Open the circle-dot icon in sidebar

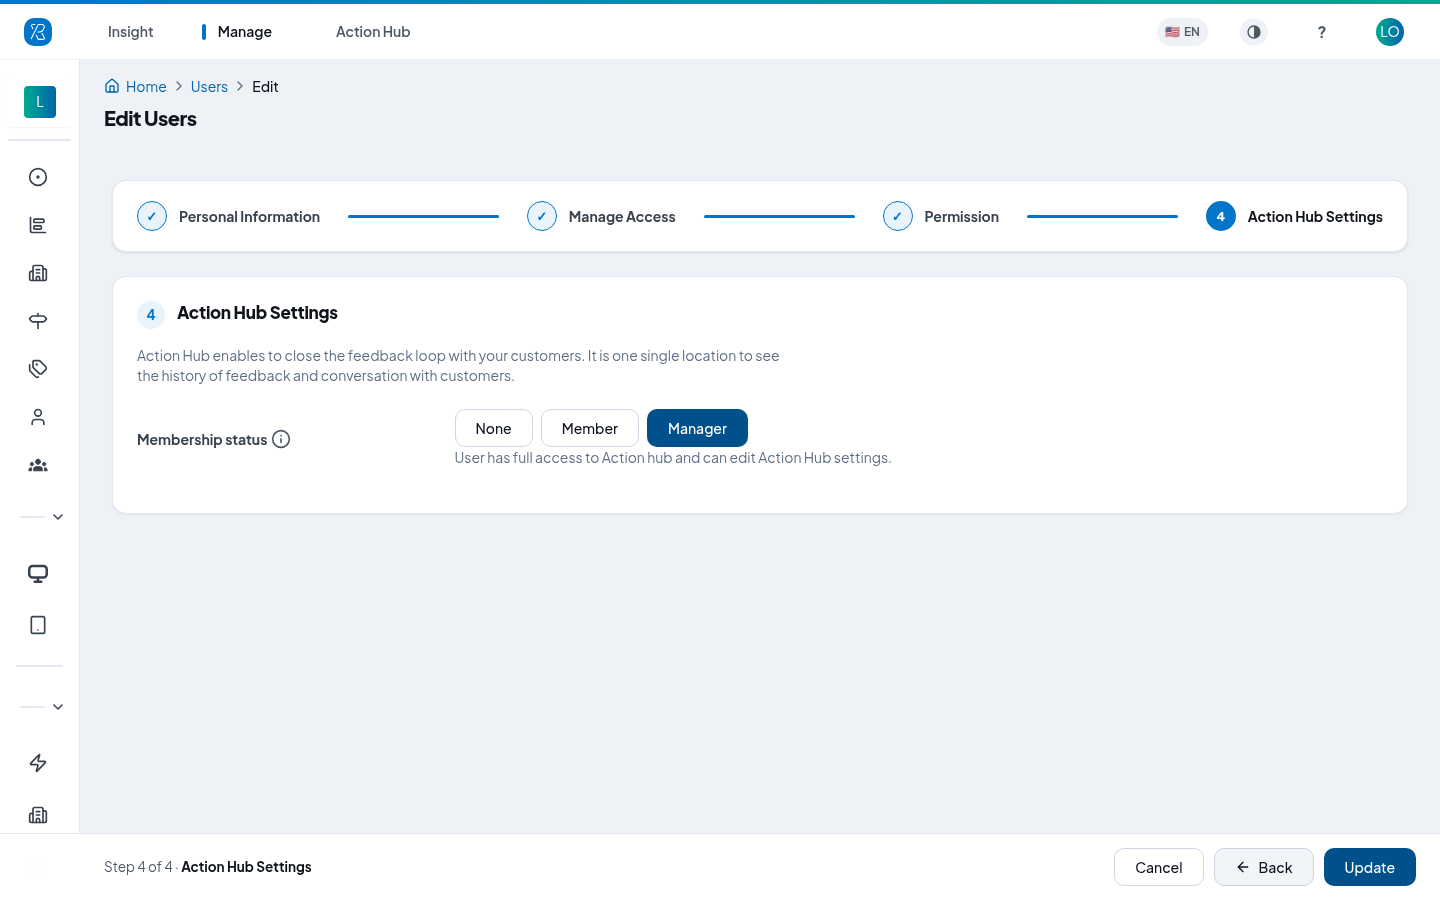point(38,177)
